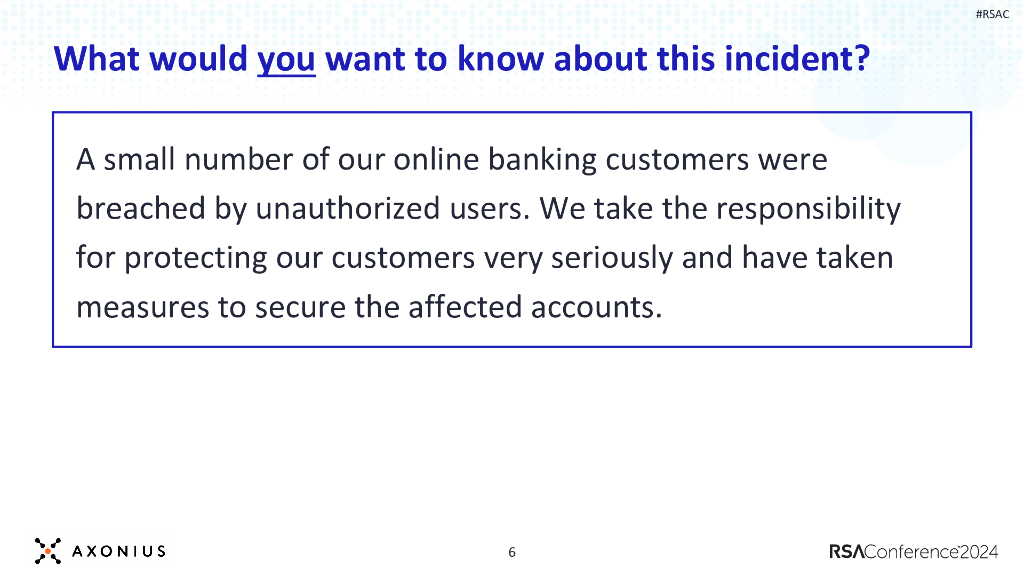Click slide number 6 in the footer
The width and height of the screenshot is (1024, 576).
(512, 552)
